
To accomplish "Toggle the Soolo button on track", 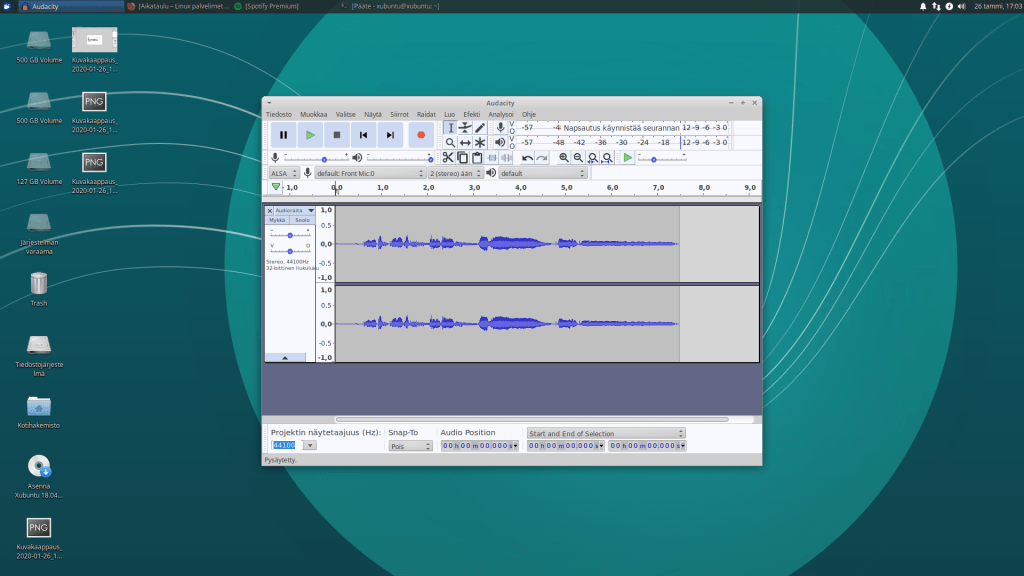I will click(302, 220).
